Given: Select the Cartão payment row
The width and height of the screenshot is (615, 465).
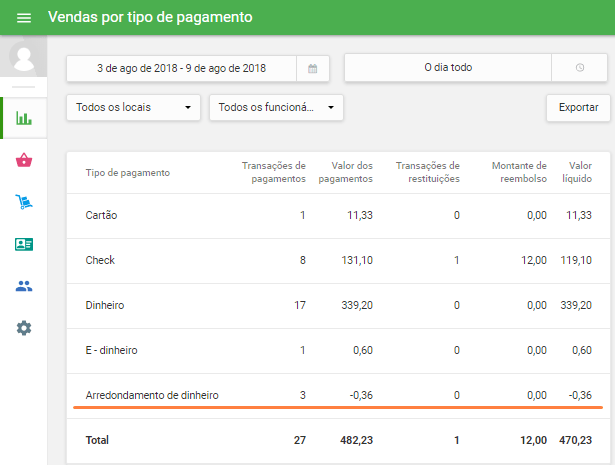Looking at the screenshot, I should pos(338,215).
